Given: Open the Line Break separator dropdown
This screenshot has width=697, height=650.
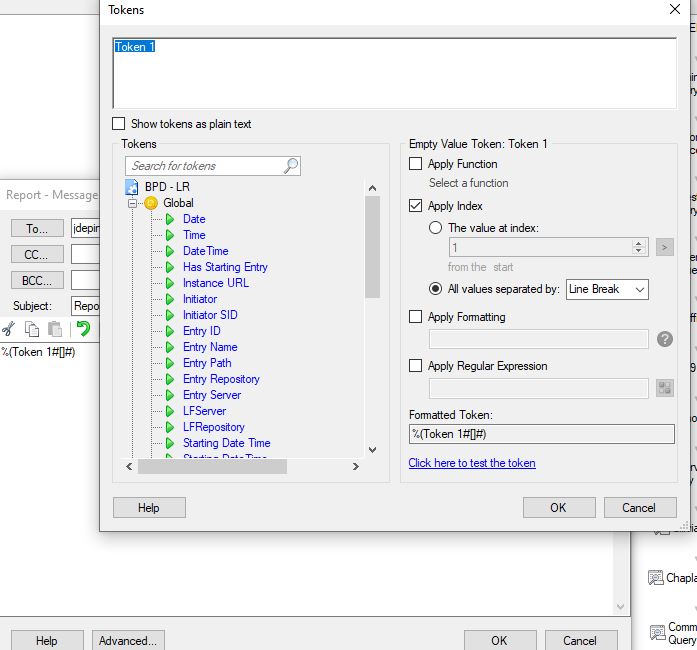Looking at the screenshot, I should [607, 289].
